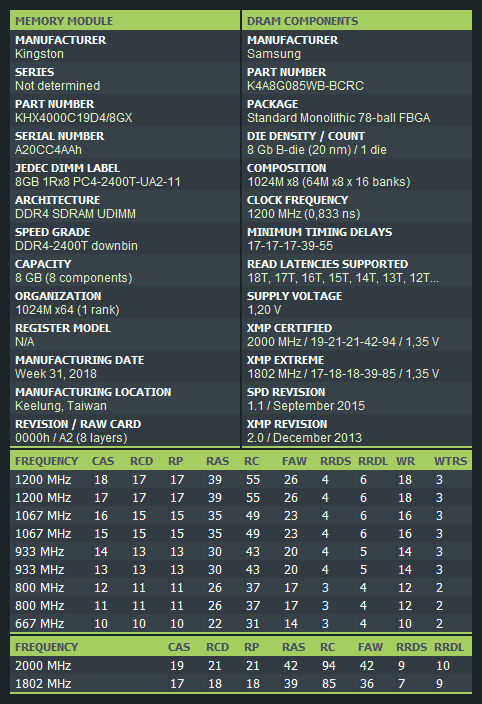Click architecture value DDR4 SDRAM UDIMM
The height and width of the screenshot is (704, 482).
point(75,214)
